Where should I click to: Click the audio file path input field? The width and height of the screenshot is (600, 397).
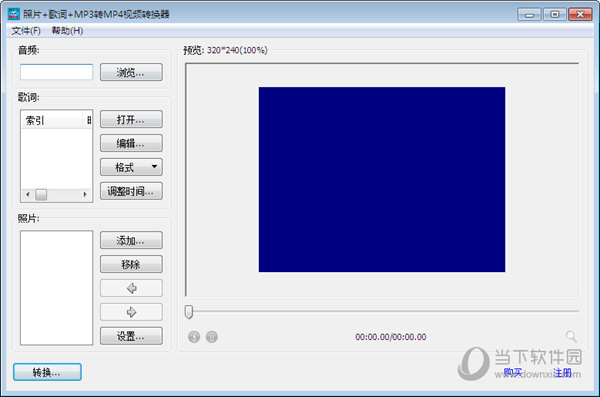[x=57, y=72]
